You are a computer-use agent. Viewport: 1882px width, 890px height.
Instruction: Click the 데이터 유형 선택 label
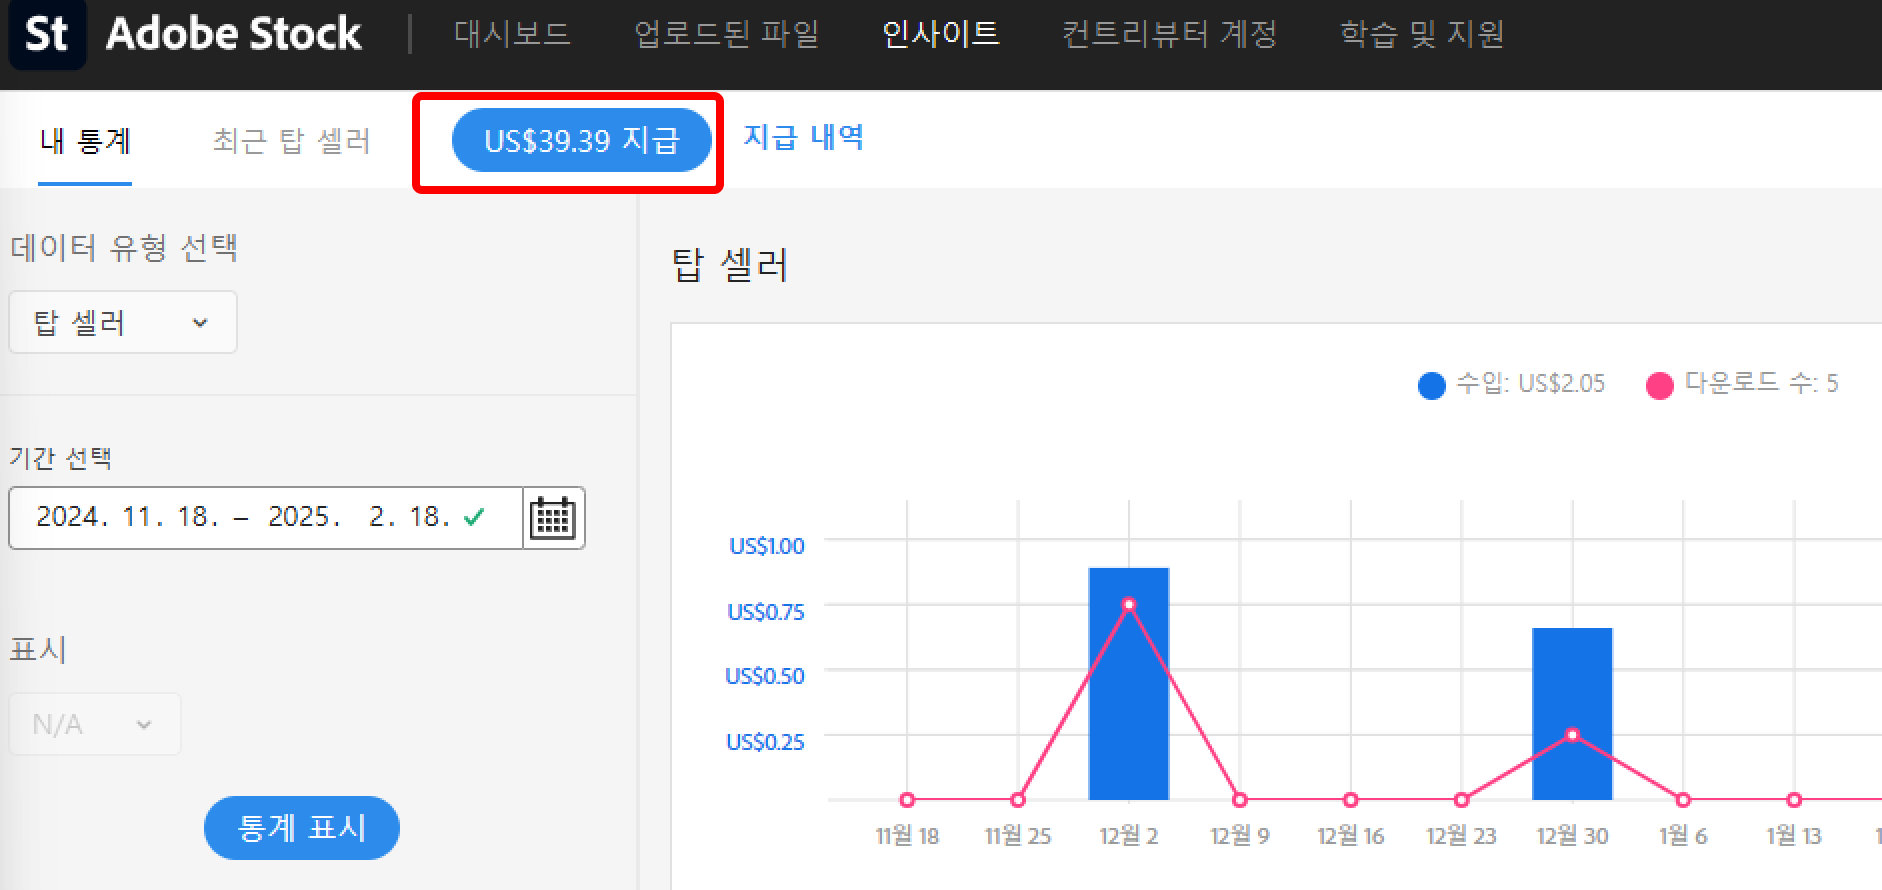click(124, 247)
